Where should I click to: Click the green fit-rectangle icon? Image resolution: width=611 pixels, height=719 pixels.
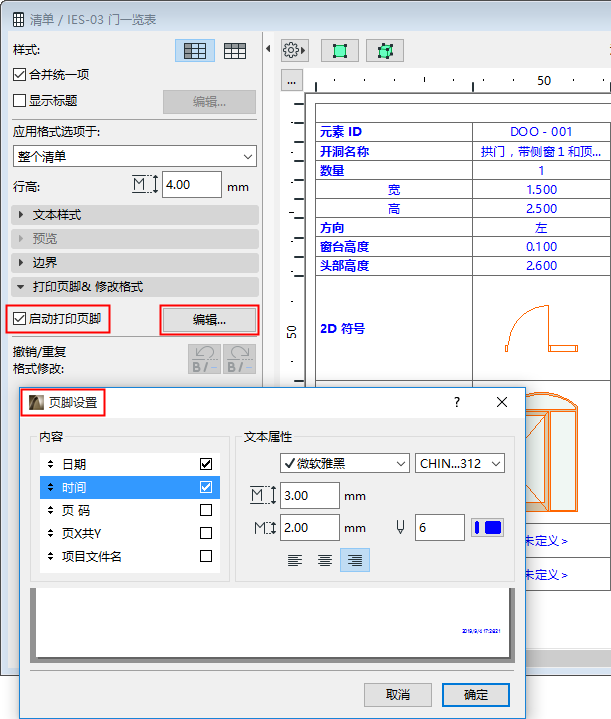tap(339, 50)
